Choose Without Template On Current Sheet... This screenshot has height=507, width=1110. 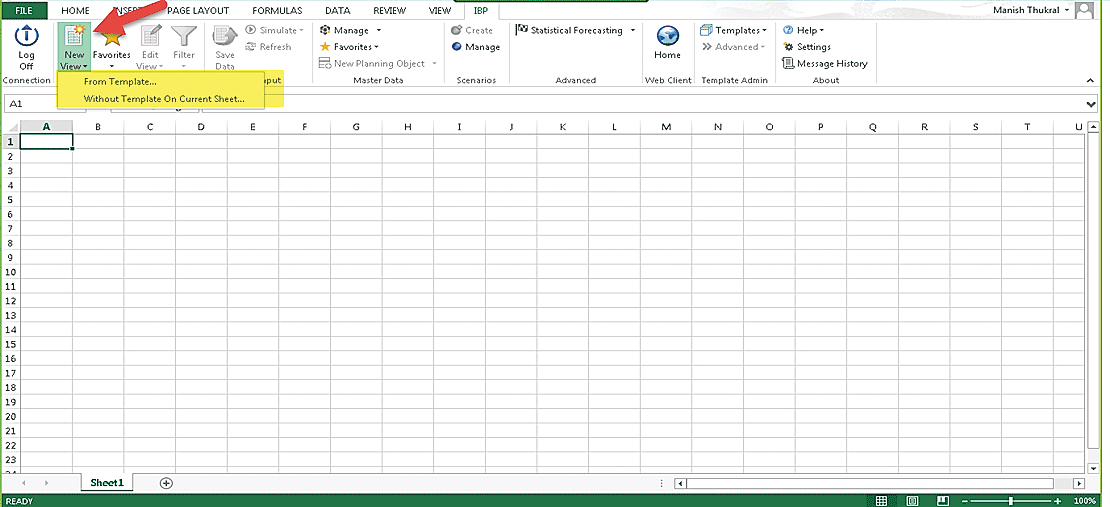(x=164, y=99)
